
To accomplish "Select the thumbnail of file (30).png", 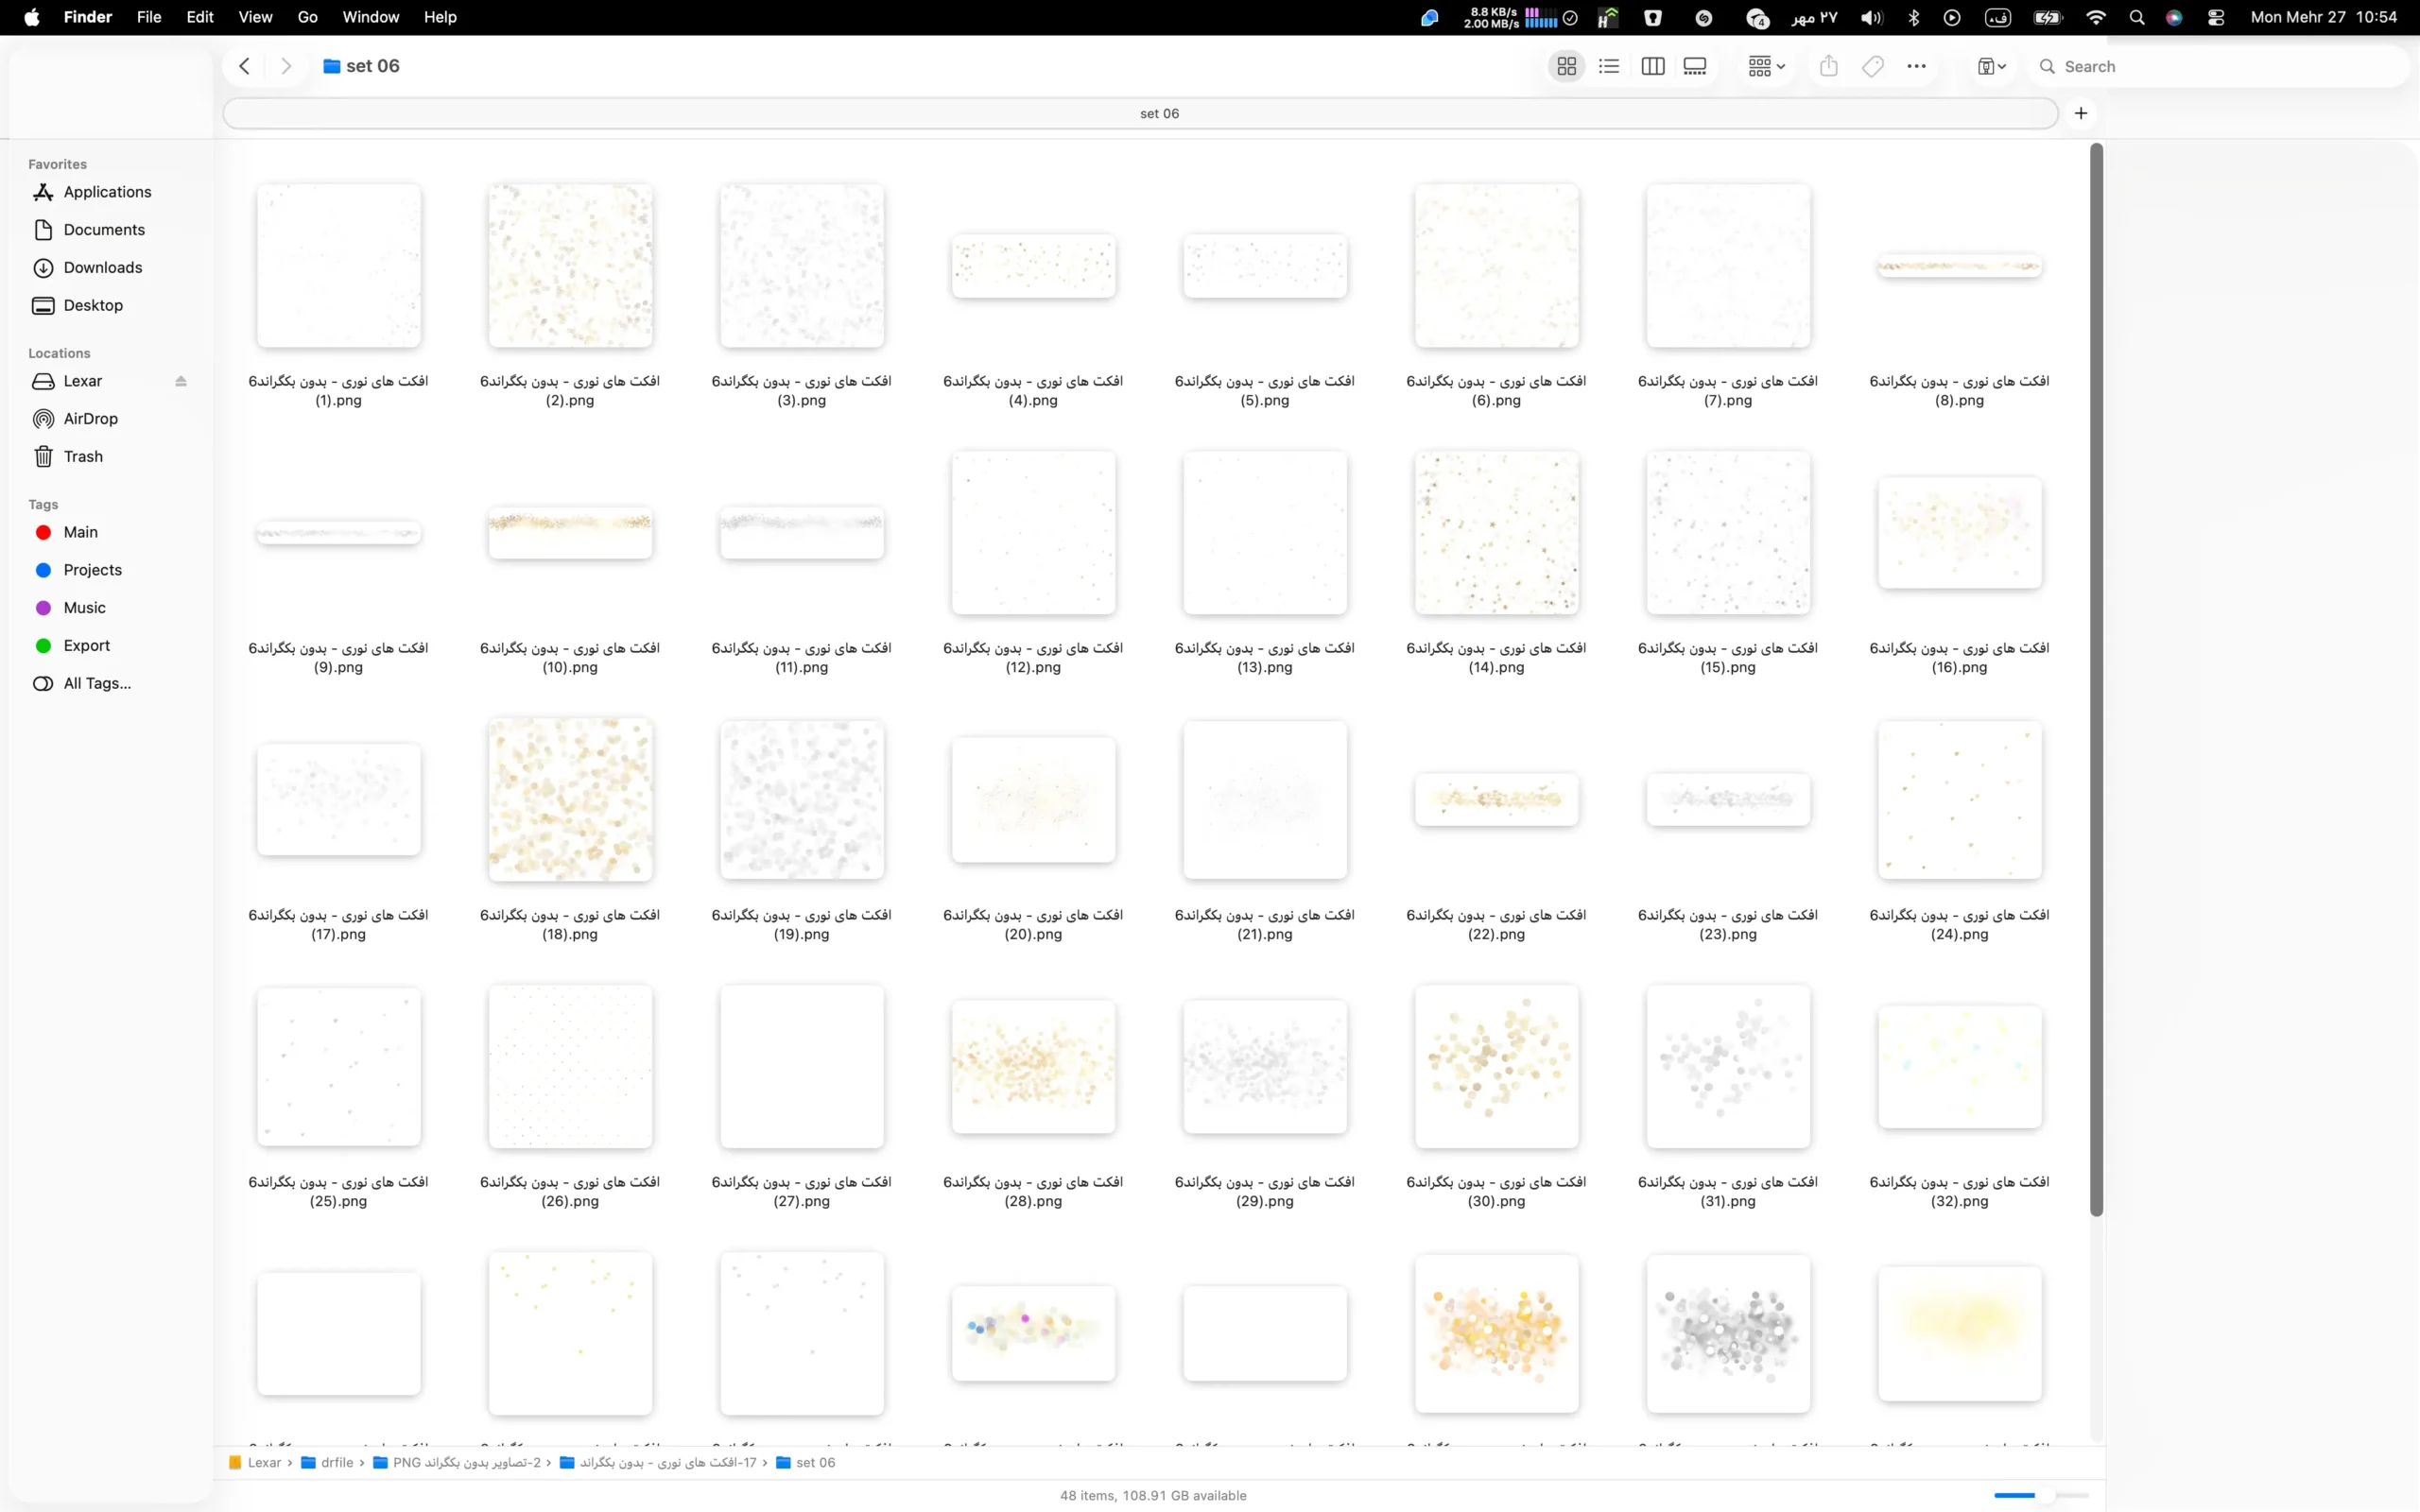I will [x=1497, y=1067].
